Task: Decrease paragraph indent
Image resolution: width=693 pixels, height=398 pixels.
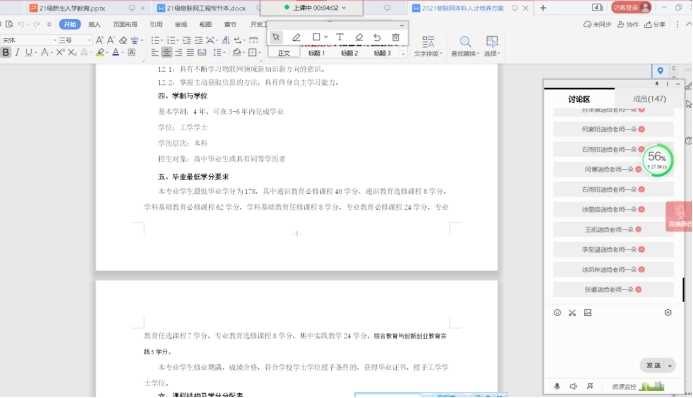Action: (x=187, y=40)
